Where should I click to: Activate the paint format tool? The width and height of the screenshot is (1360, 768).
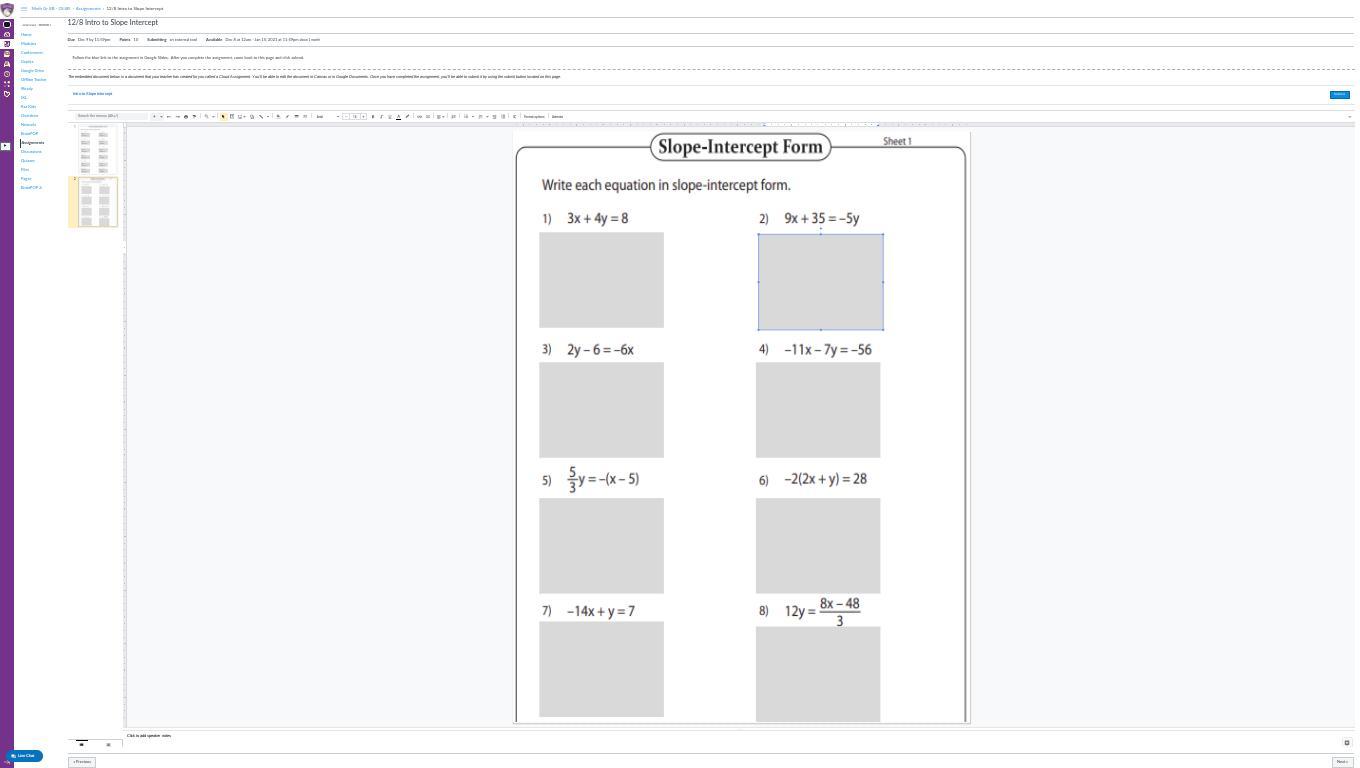pos(194,116)
